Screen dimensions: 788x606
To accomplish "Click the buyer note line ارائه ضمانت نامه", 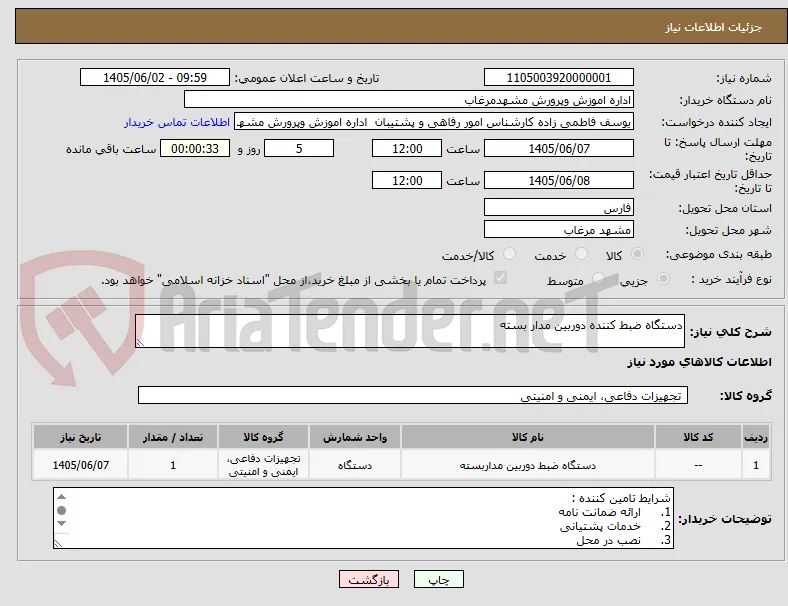I will click(x=600, y=512).
